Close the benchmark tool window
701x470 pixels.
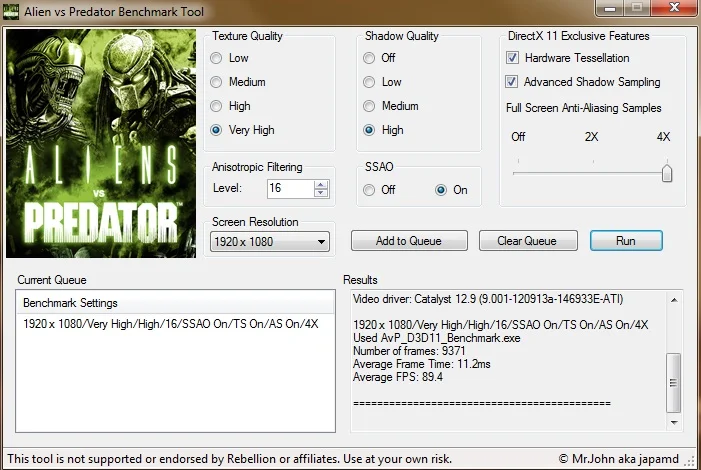[675, 8]
